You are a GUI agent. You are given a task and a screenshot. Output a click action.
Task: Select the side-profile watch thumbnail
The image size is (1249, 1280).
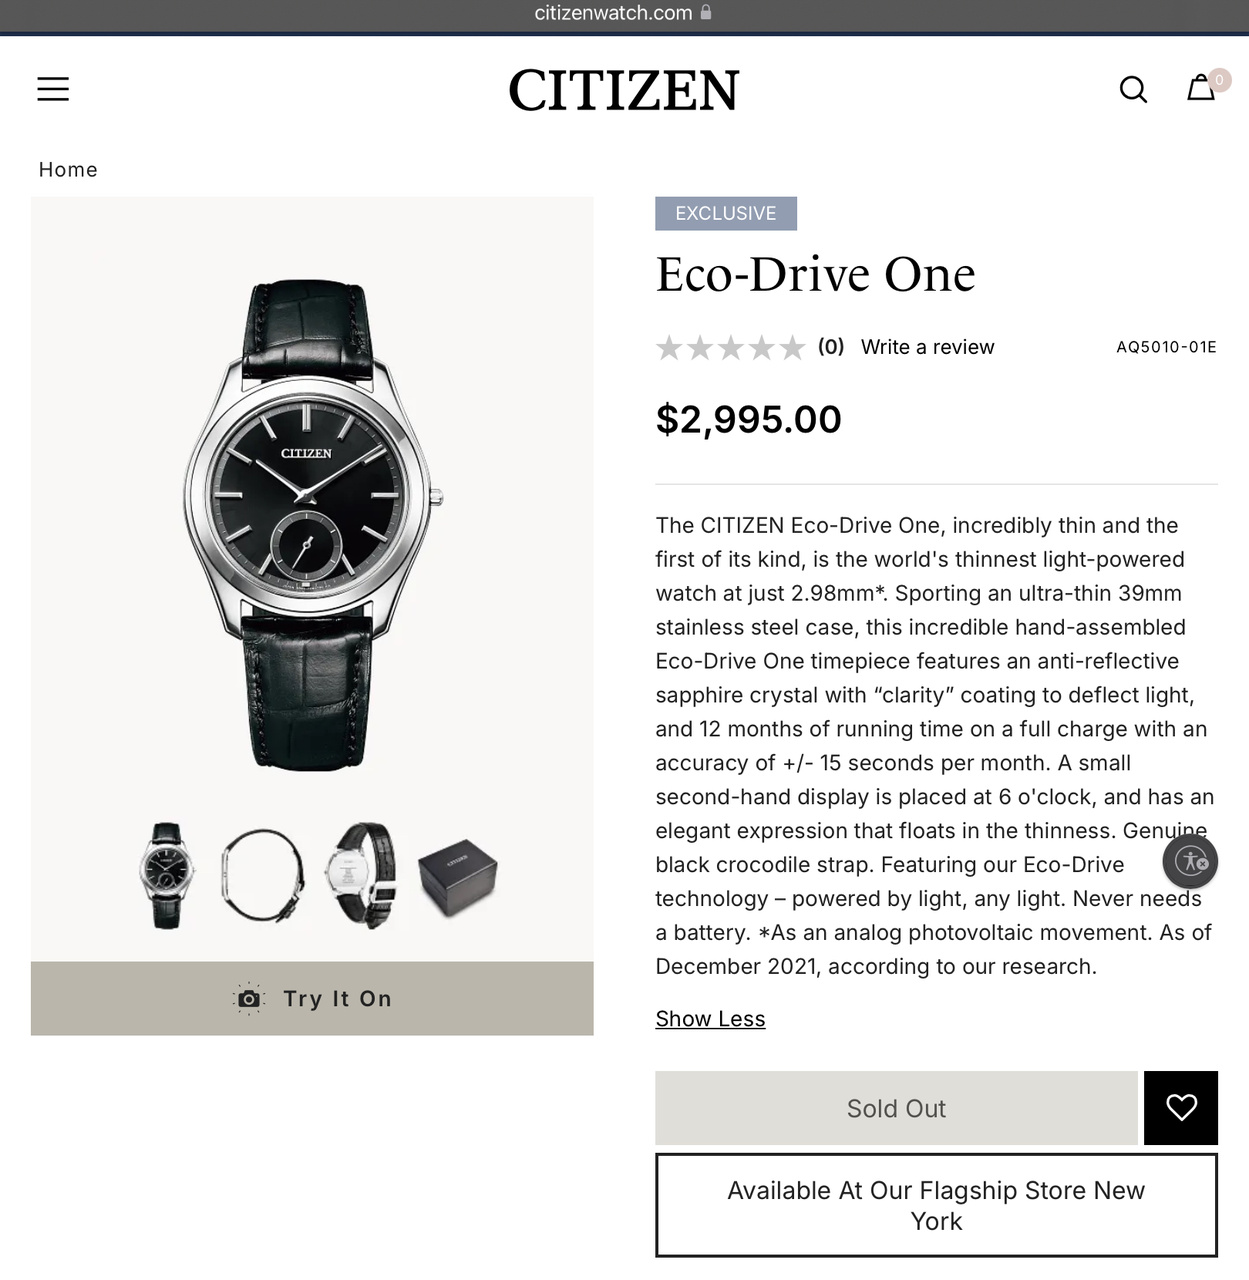tap(263, 876)
